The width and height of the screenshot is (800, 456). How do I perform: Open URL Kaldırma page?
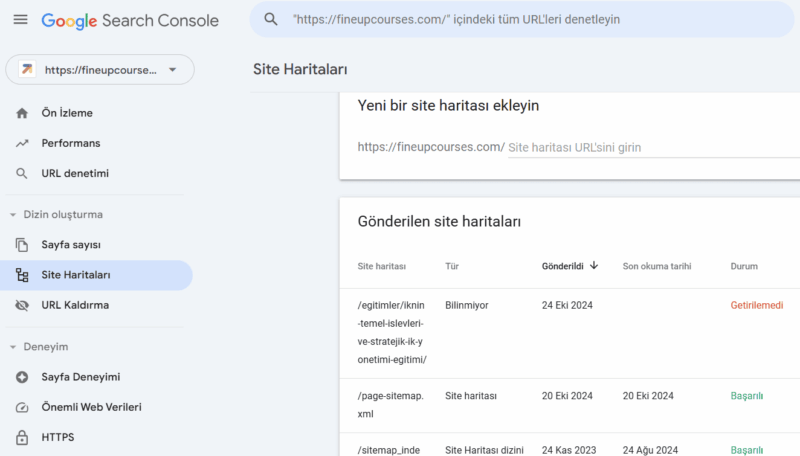point(75,305)
